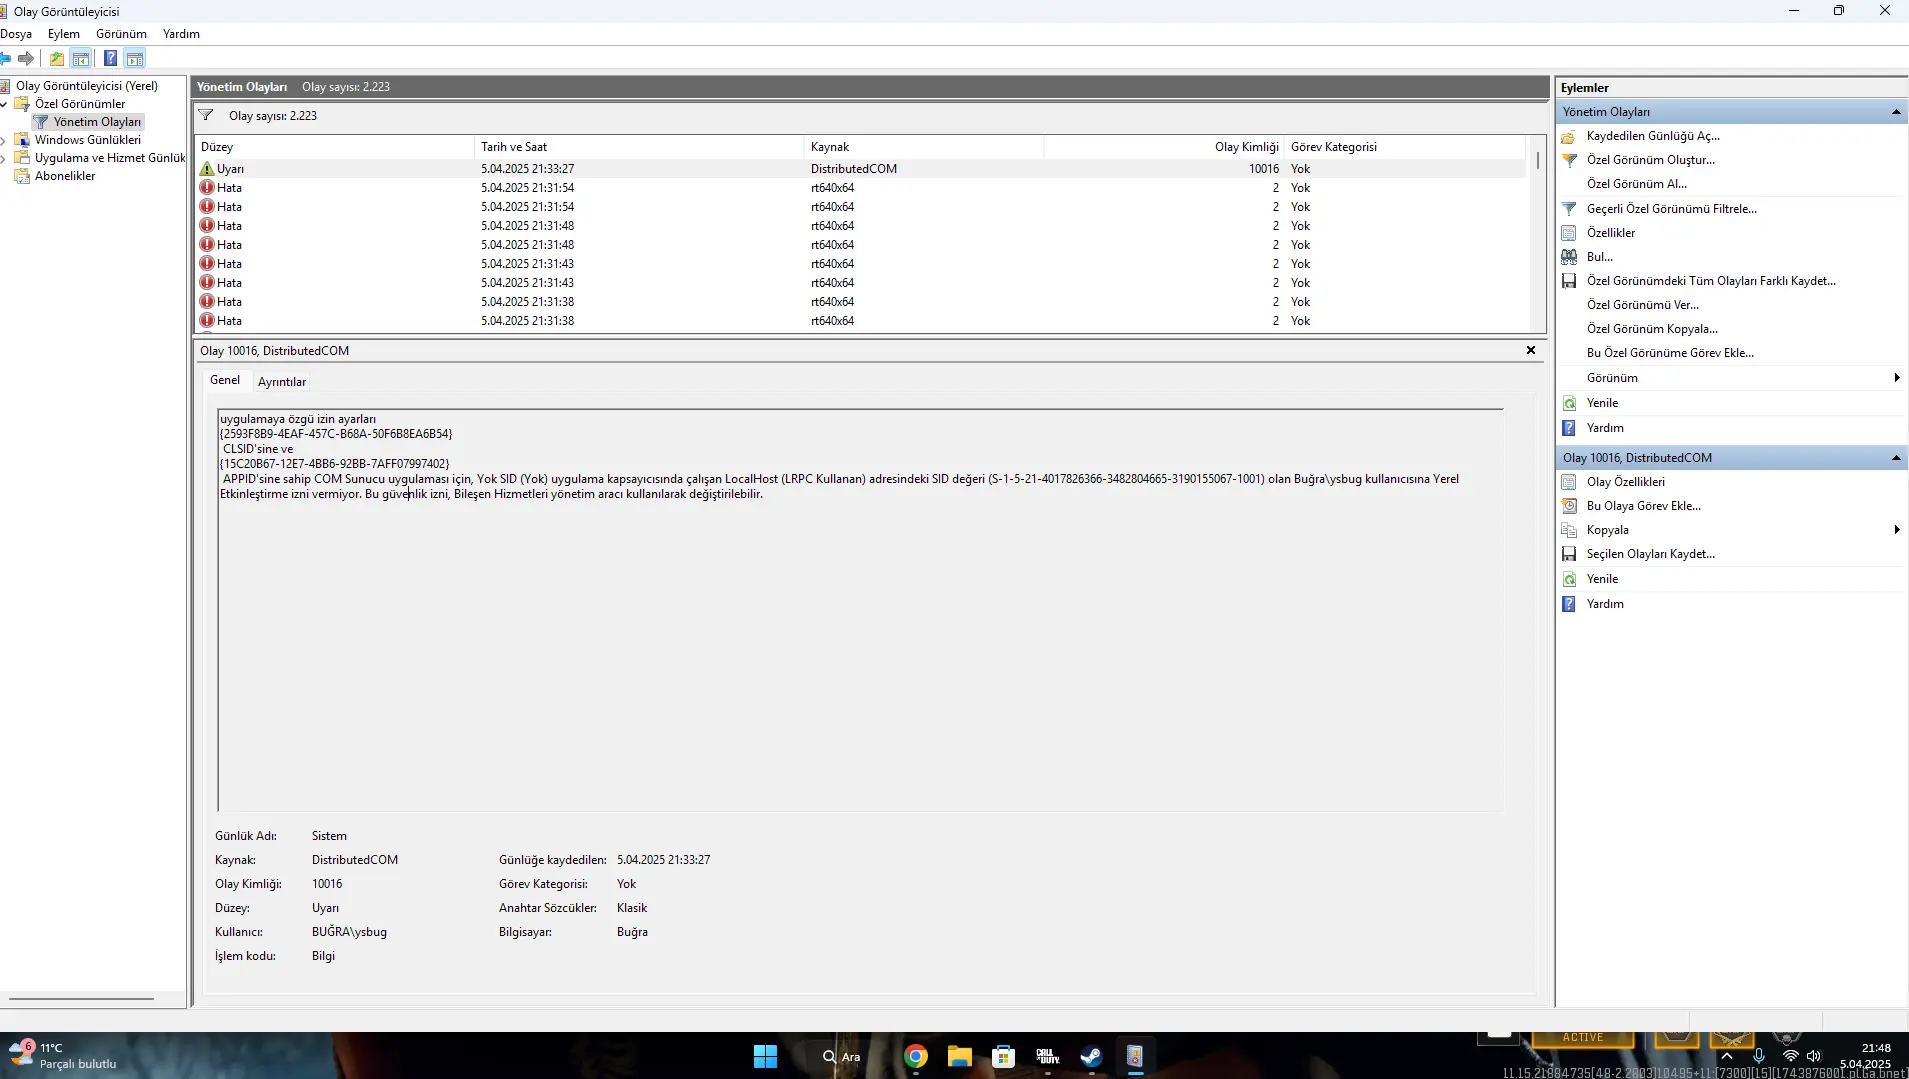Click green refresh icon under Yönetim Olayları actions
This screenshot has width=1909, height=1079.
point(1569,403)
